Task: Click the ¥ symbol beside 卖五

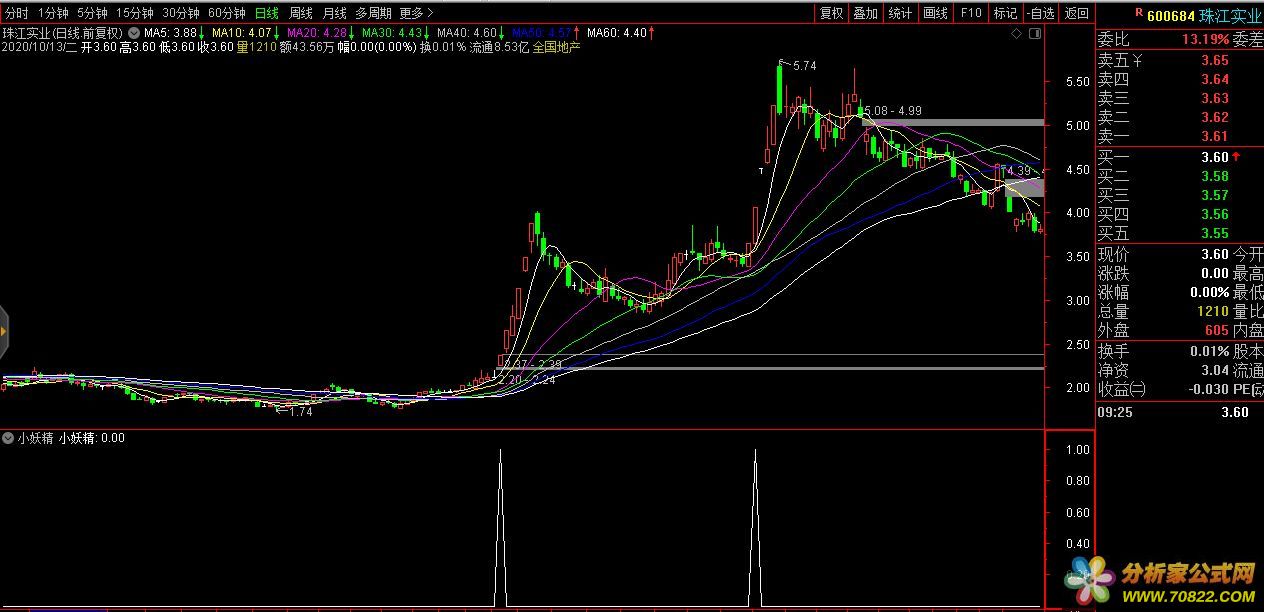Action: (1136, 60)
